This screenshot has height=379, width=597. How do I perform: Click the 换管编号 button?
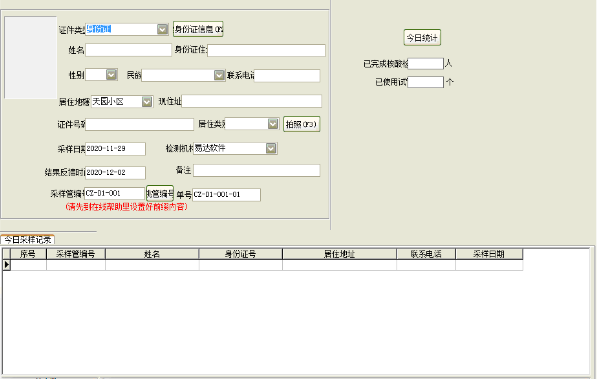160,194
